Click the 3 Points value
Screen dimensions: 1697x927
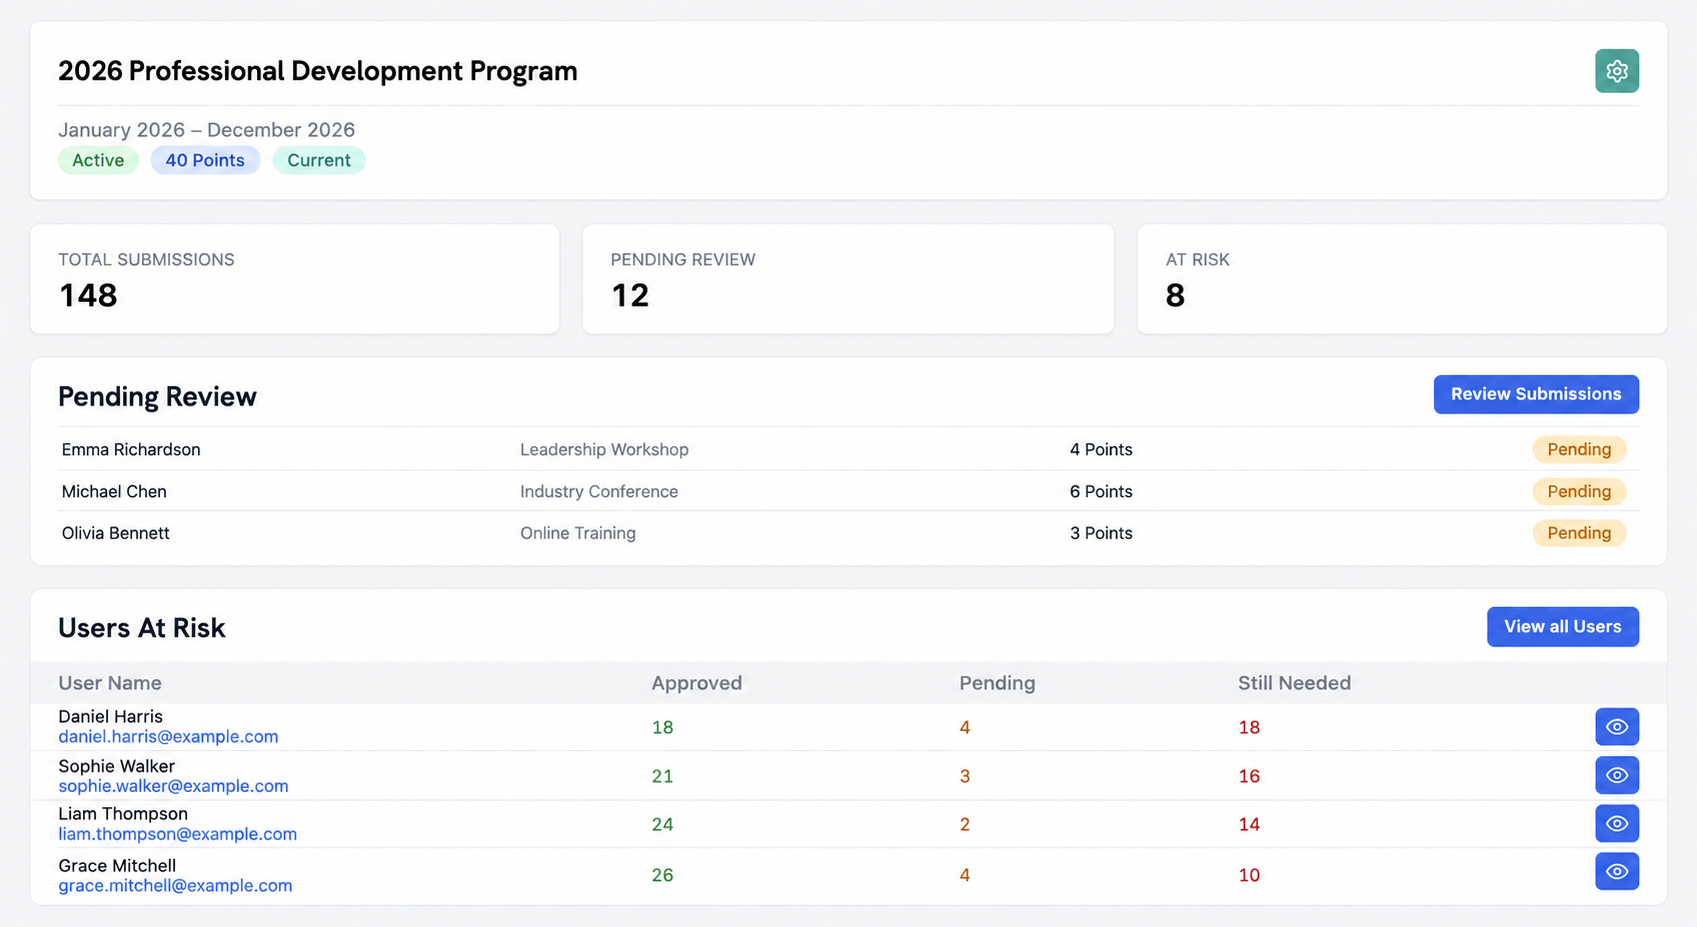1101,533
